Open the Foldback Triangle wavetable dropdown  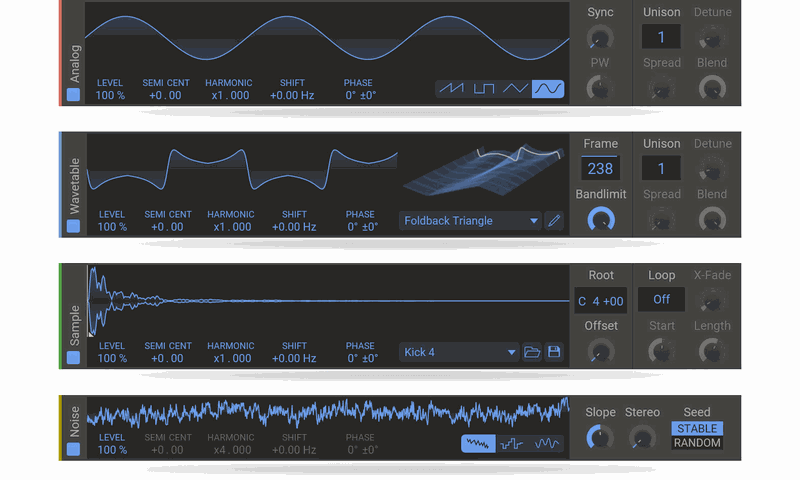[469, 220]
